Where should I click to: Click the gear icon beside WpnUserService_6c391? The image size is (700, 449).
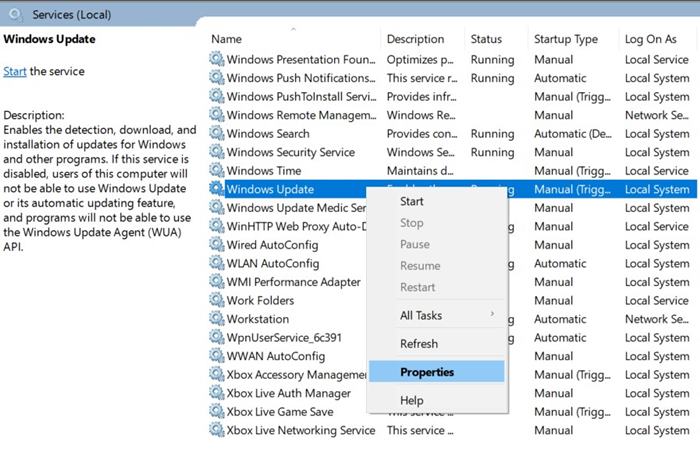(x=217, y=337)
